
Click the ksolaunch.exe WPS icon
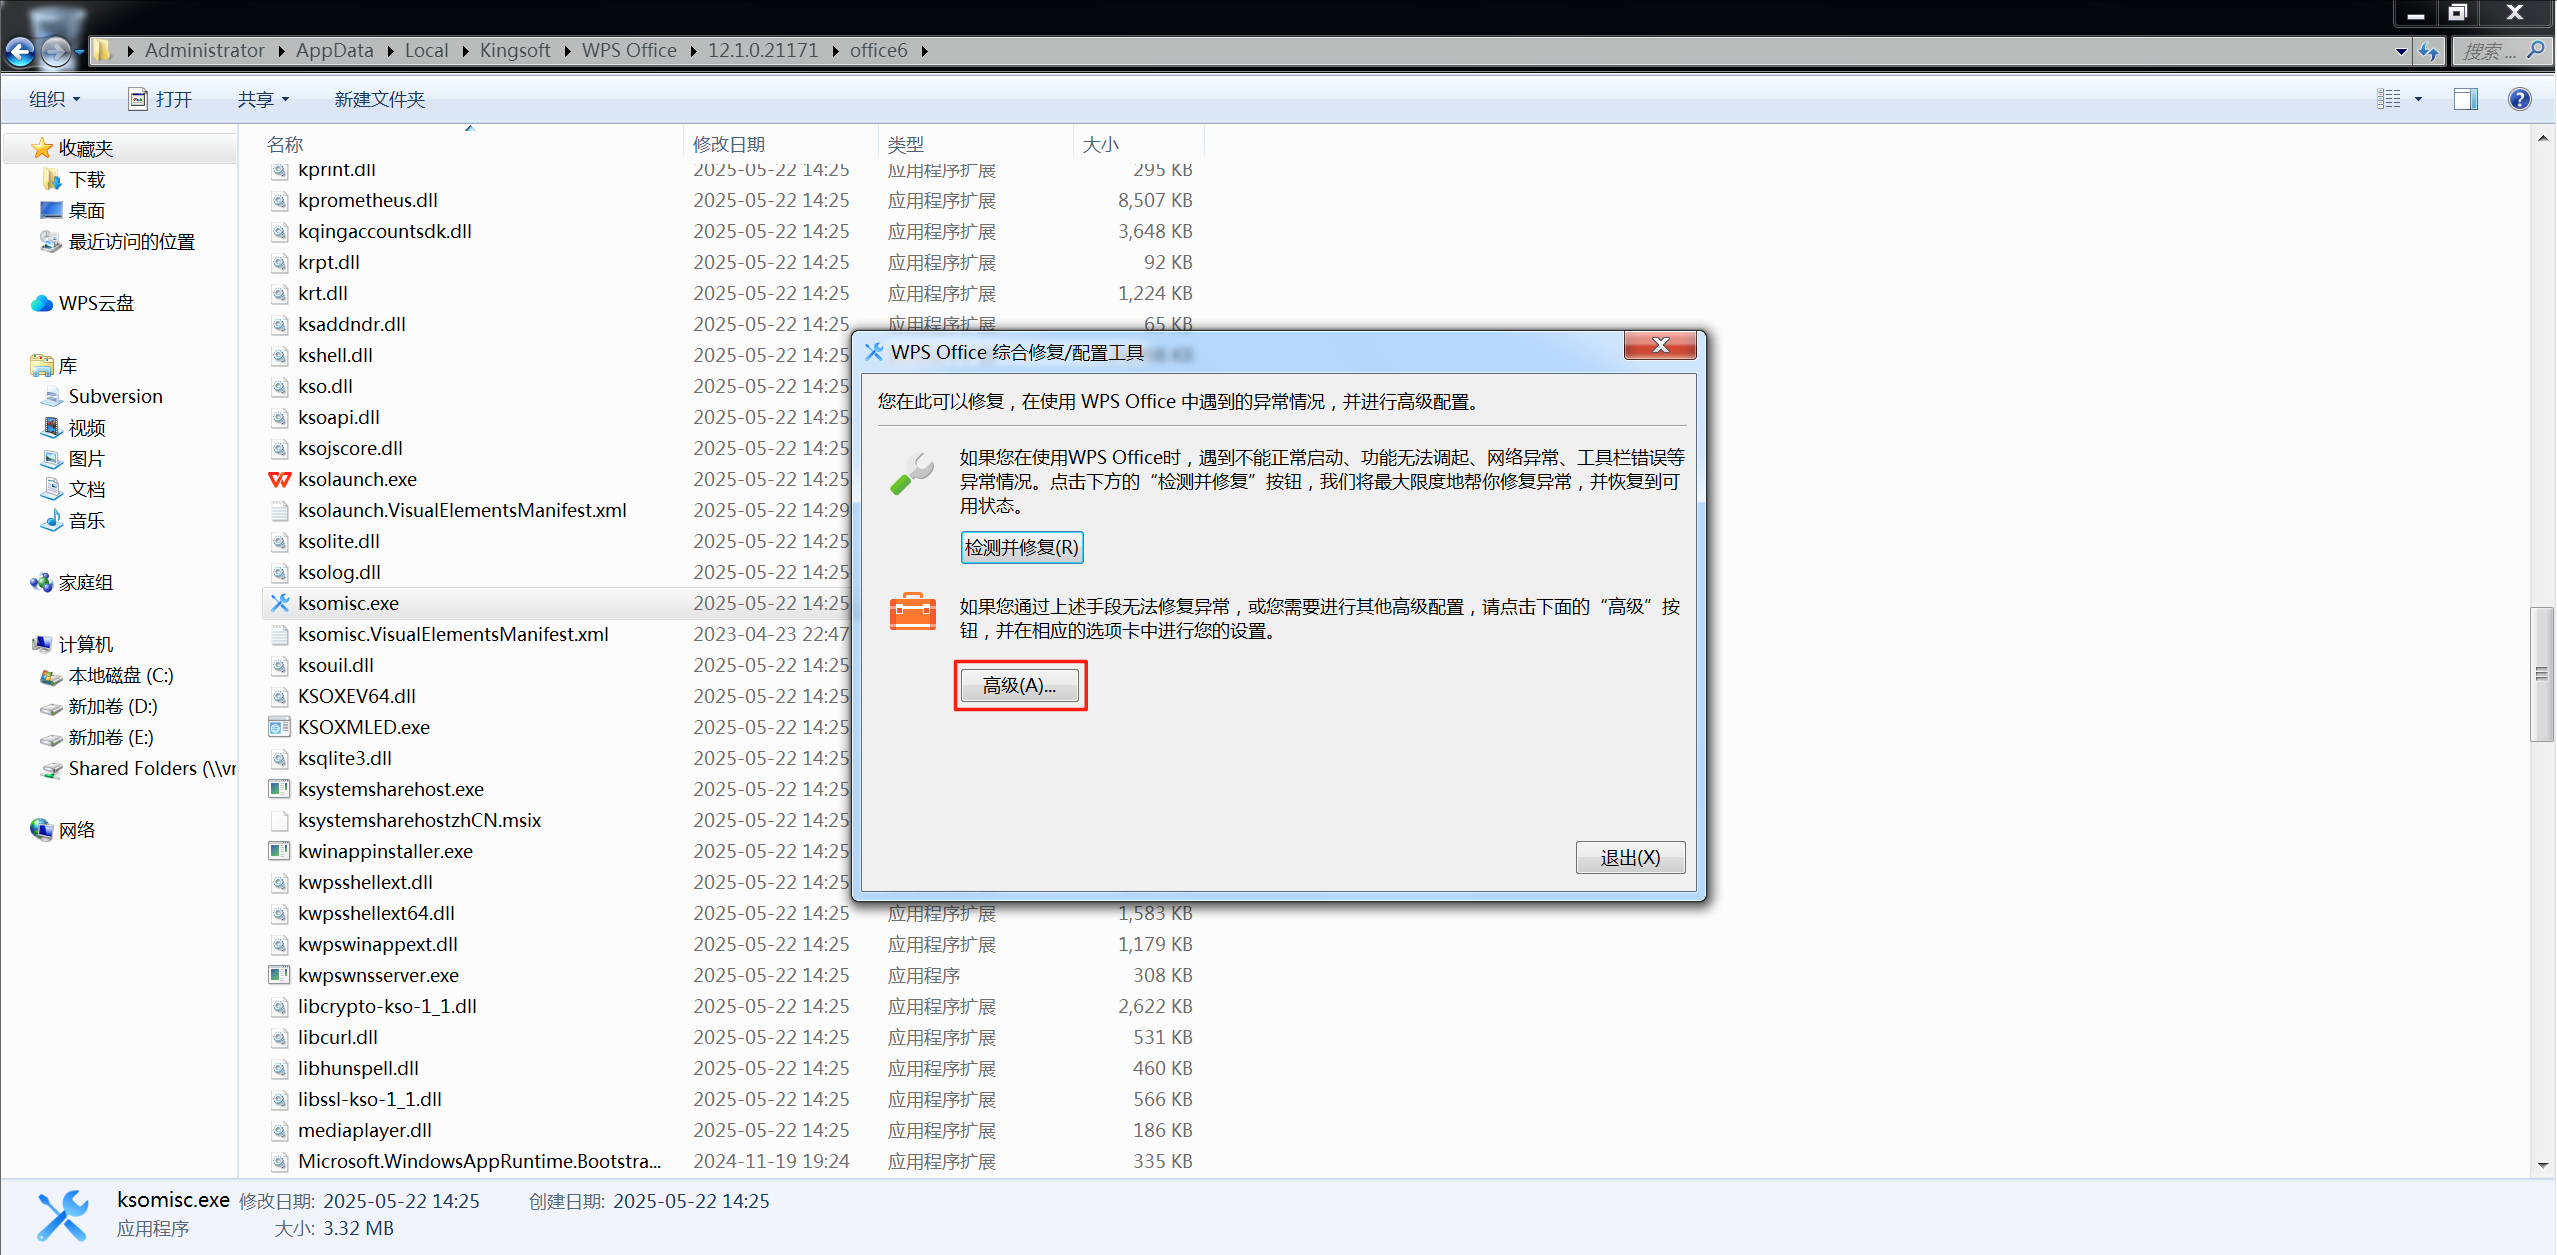click(x=280, y=479)
